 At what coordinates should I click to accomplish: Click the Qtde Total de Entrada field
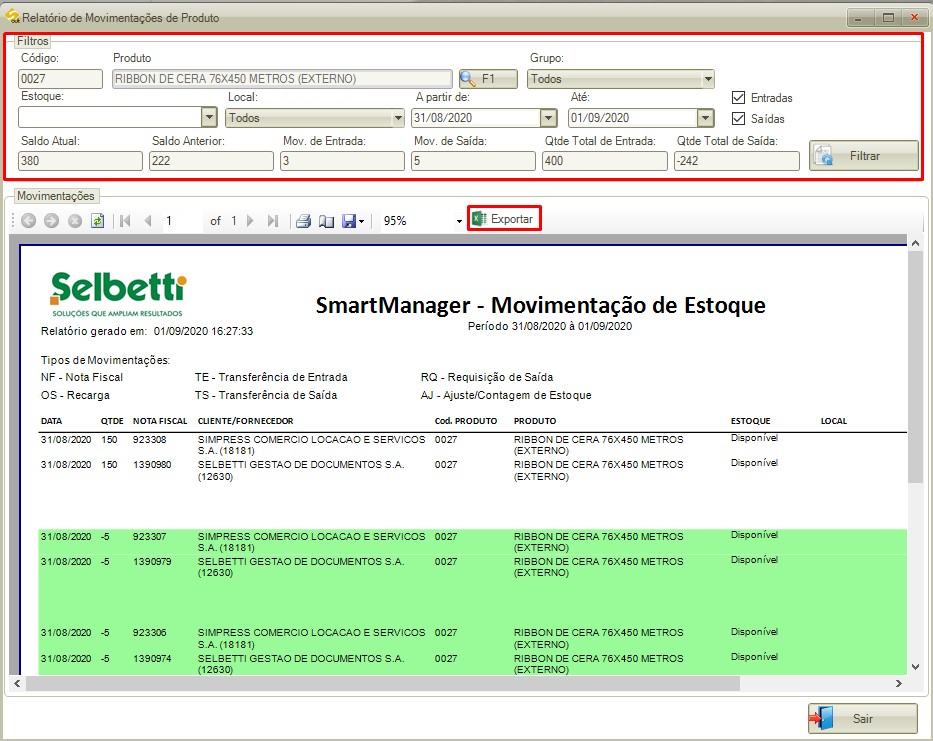click(605, 161)
